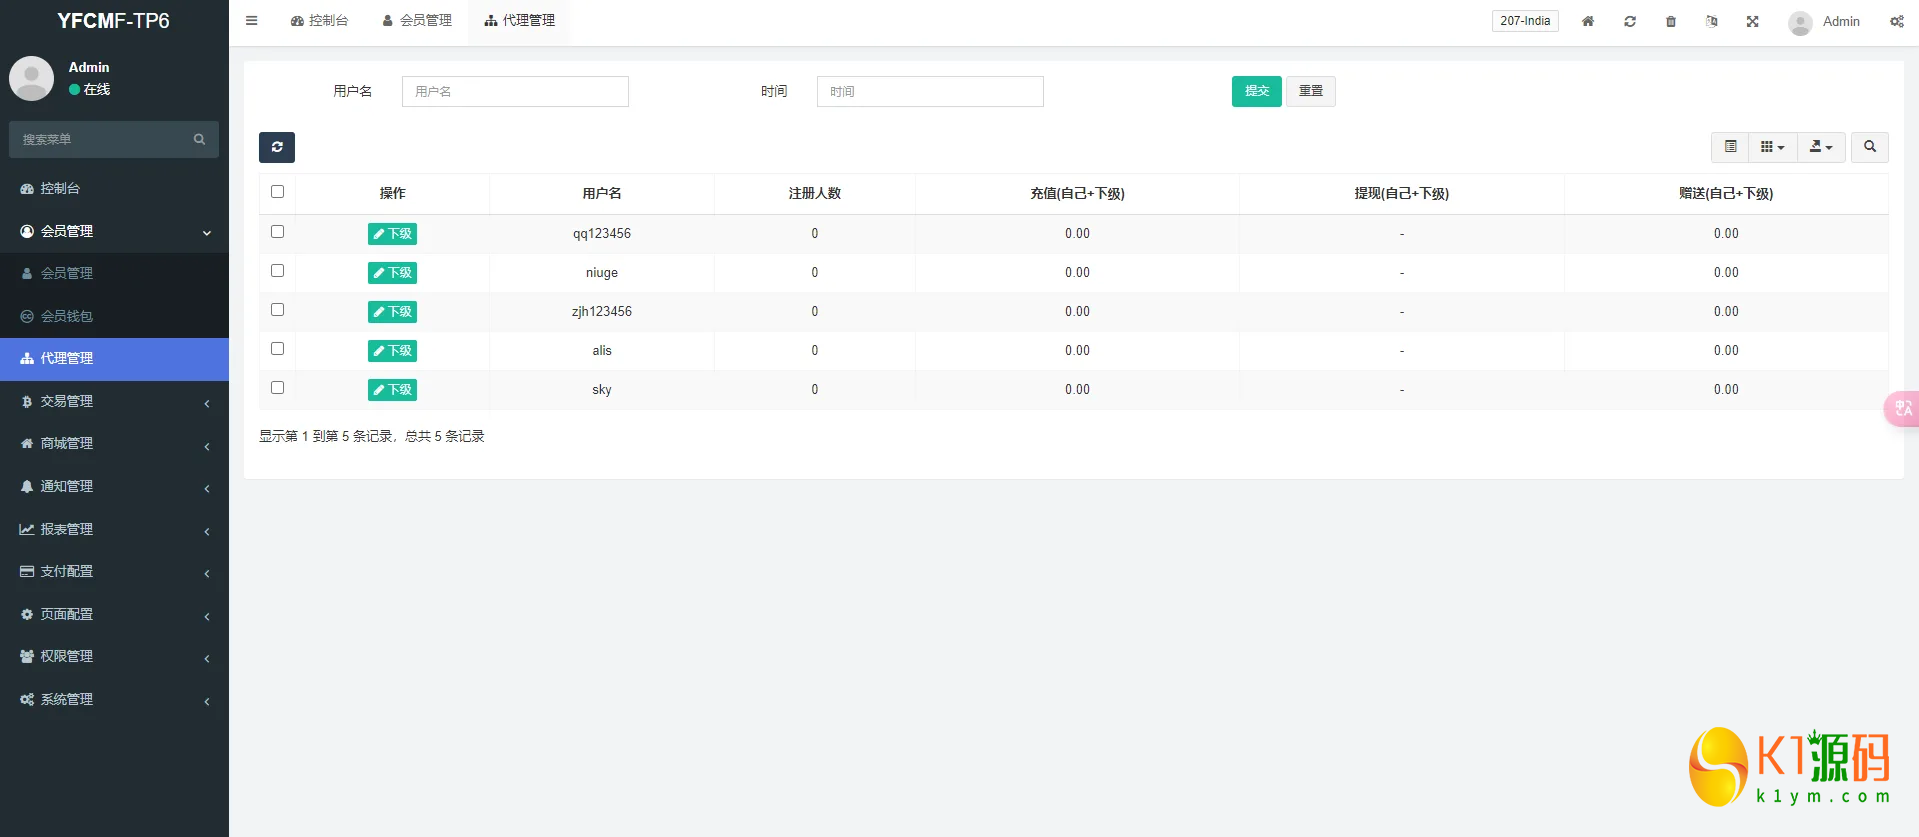Collapse sidebar with the hamburger icon

tap(252, 21)
